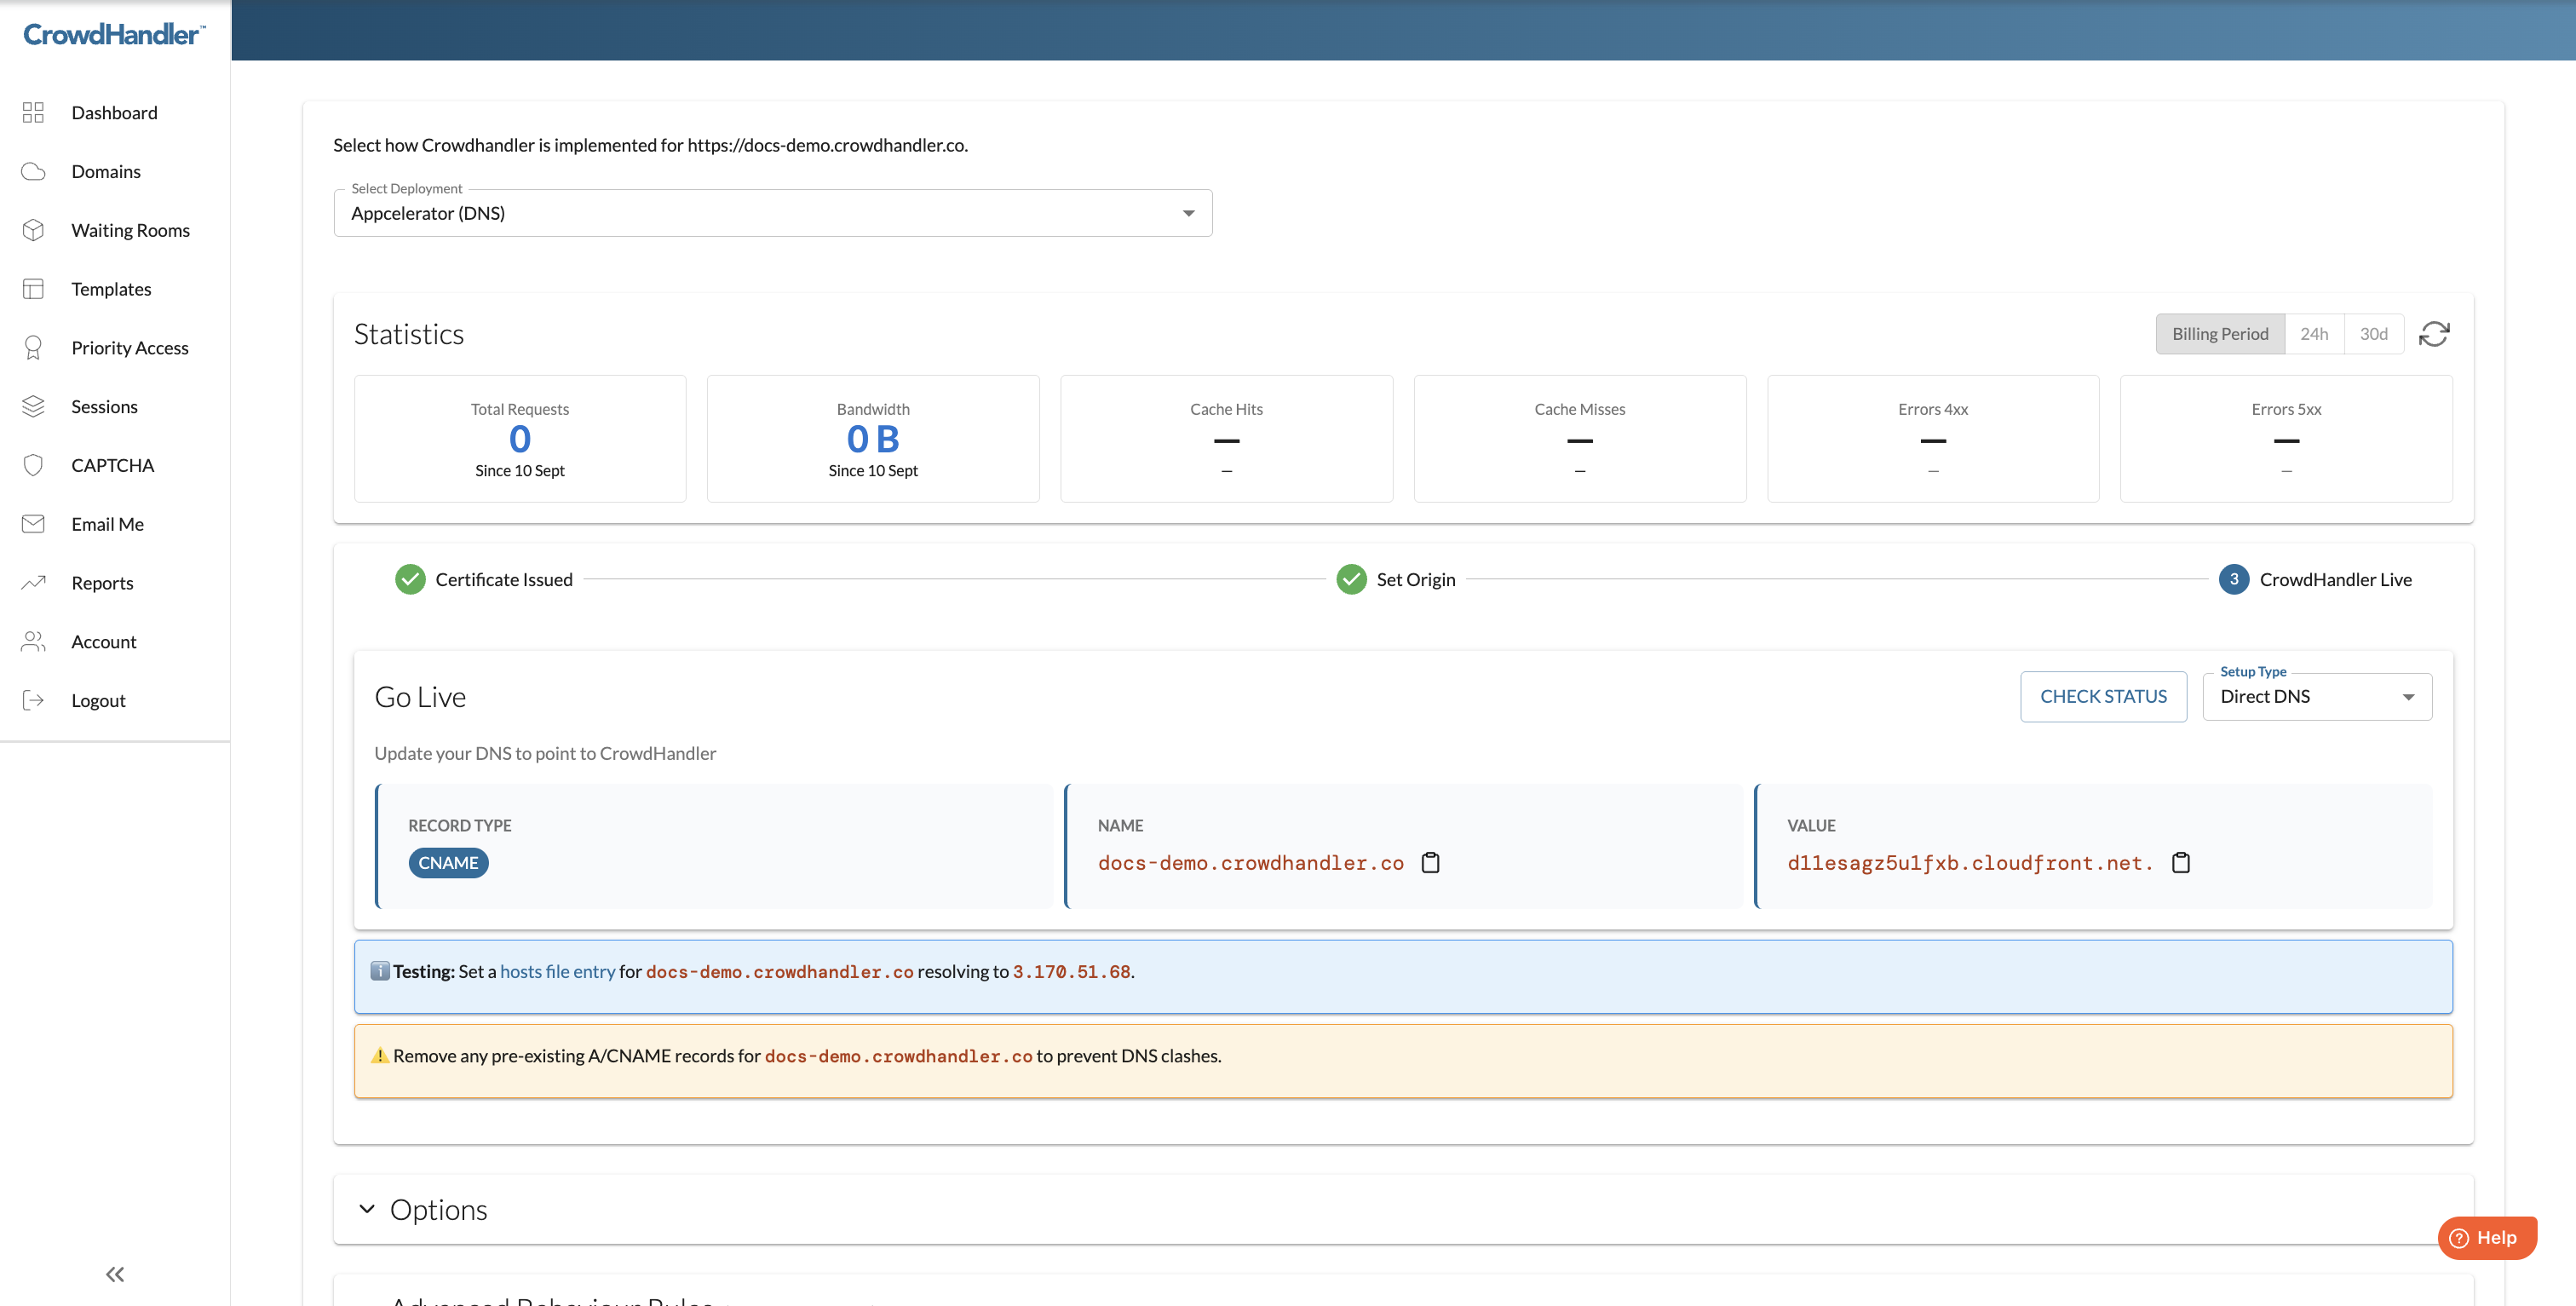Follow the hosts file entry link
Screen dimensions: 2576x1306
557,971
